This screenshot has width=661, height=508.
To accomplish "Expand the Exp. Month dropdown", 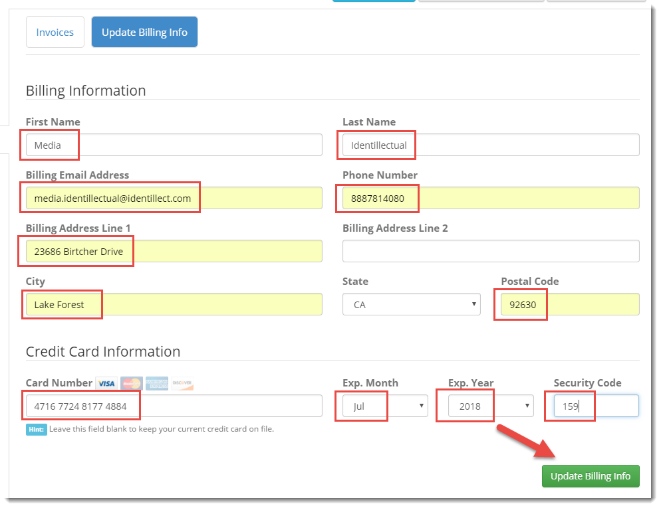I will (385, 406).
